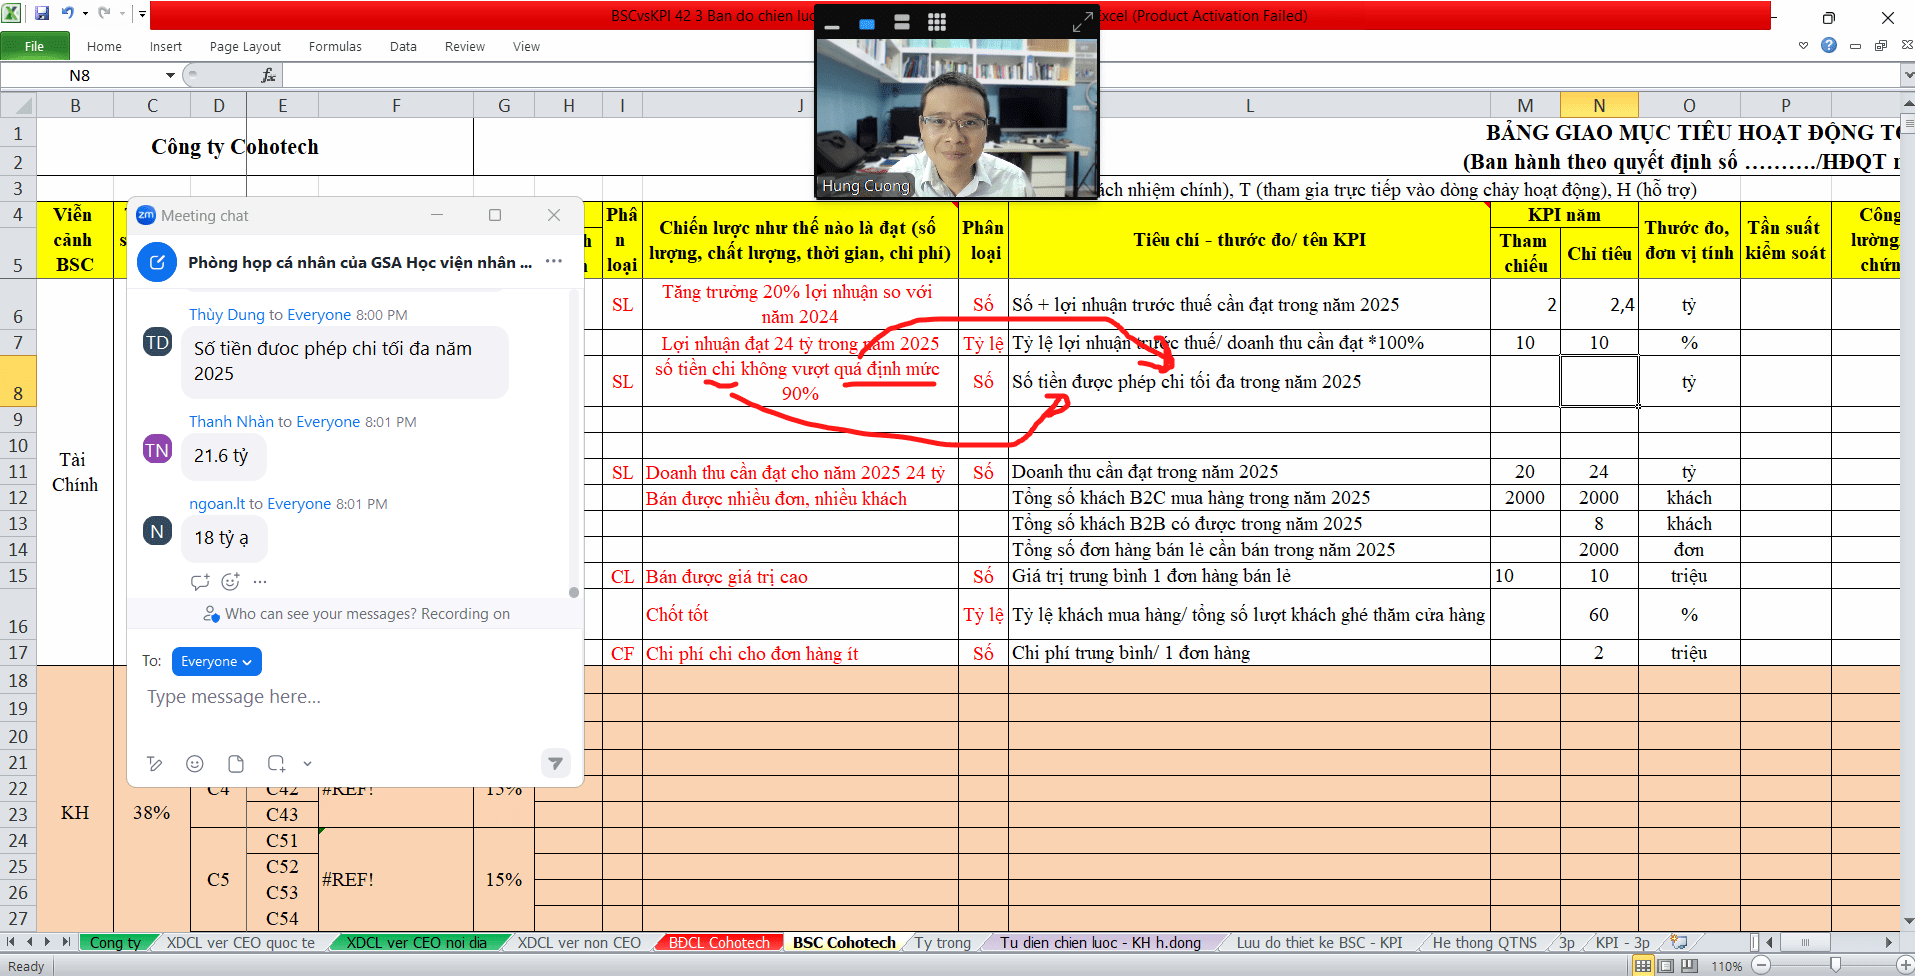Switch to 'KPI - 3p' sheet tab
The image size is (1915, 976).
[x=1622, y=942]
